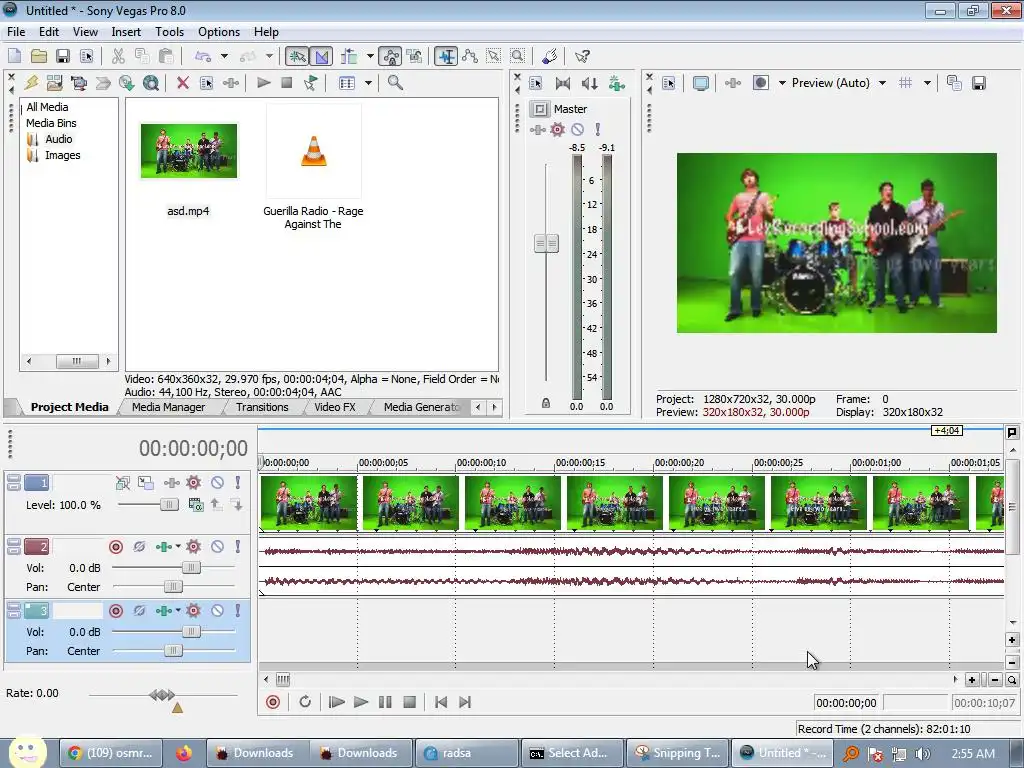Click the Dim Output icon in the mixer
The width and height of the screenshot is (1024, 768).
coord(589,83)
